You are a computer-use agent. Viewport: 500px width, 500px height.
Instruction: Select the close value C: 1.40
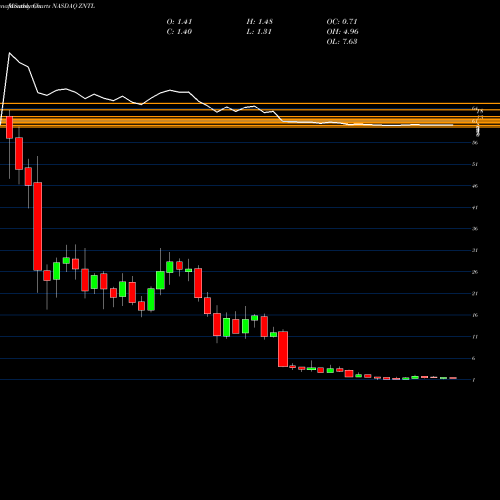tap(179, 32)
